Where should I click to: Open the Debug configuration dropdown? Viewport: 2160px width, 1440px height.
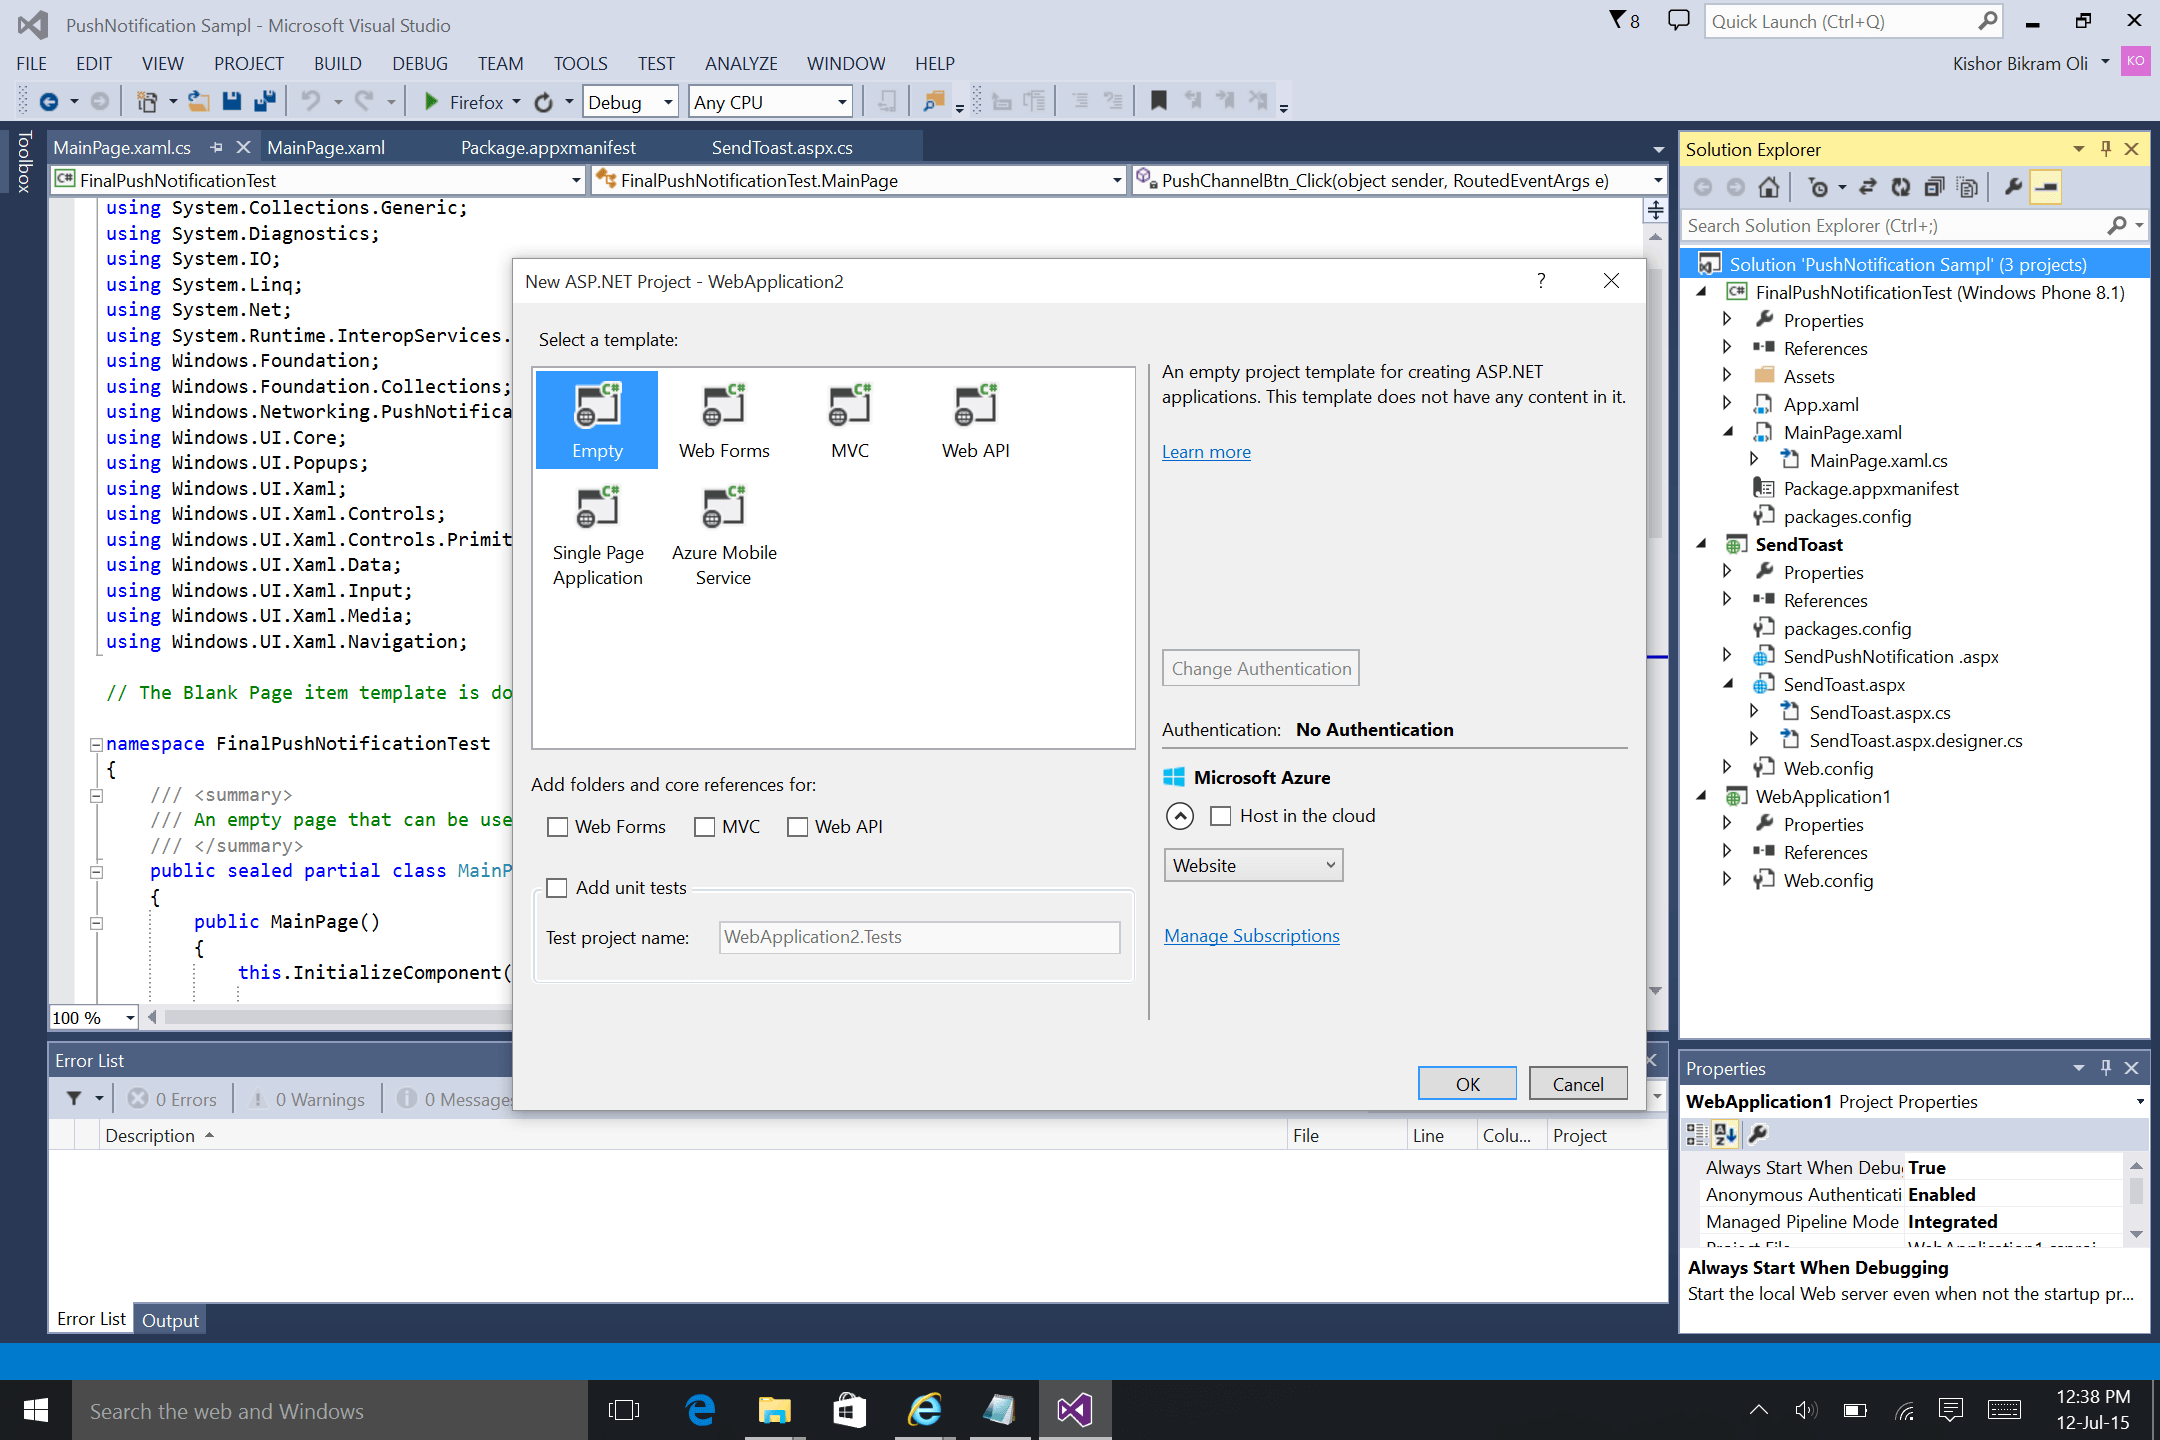pos(631,102)
